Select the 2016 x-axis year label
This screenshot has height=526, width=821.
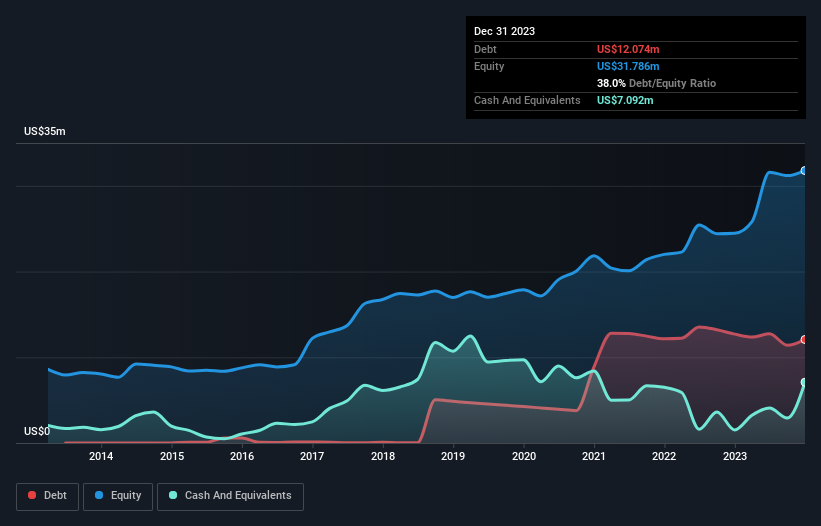point(242,457)
